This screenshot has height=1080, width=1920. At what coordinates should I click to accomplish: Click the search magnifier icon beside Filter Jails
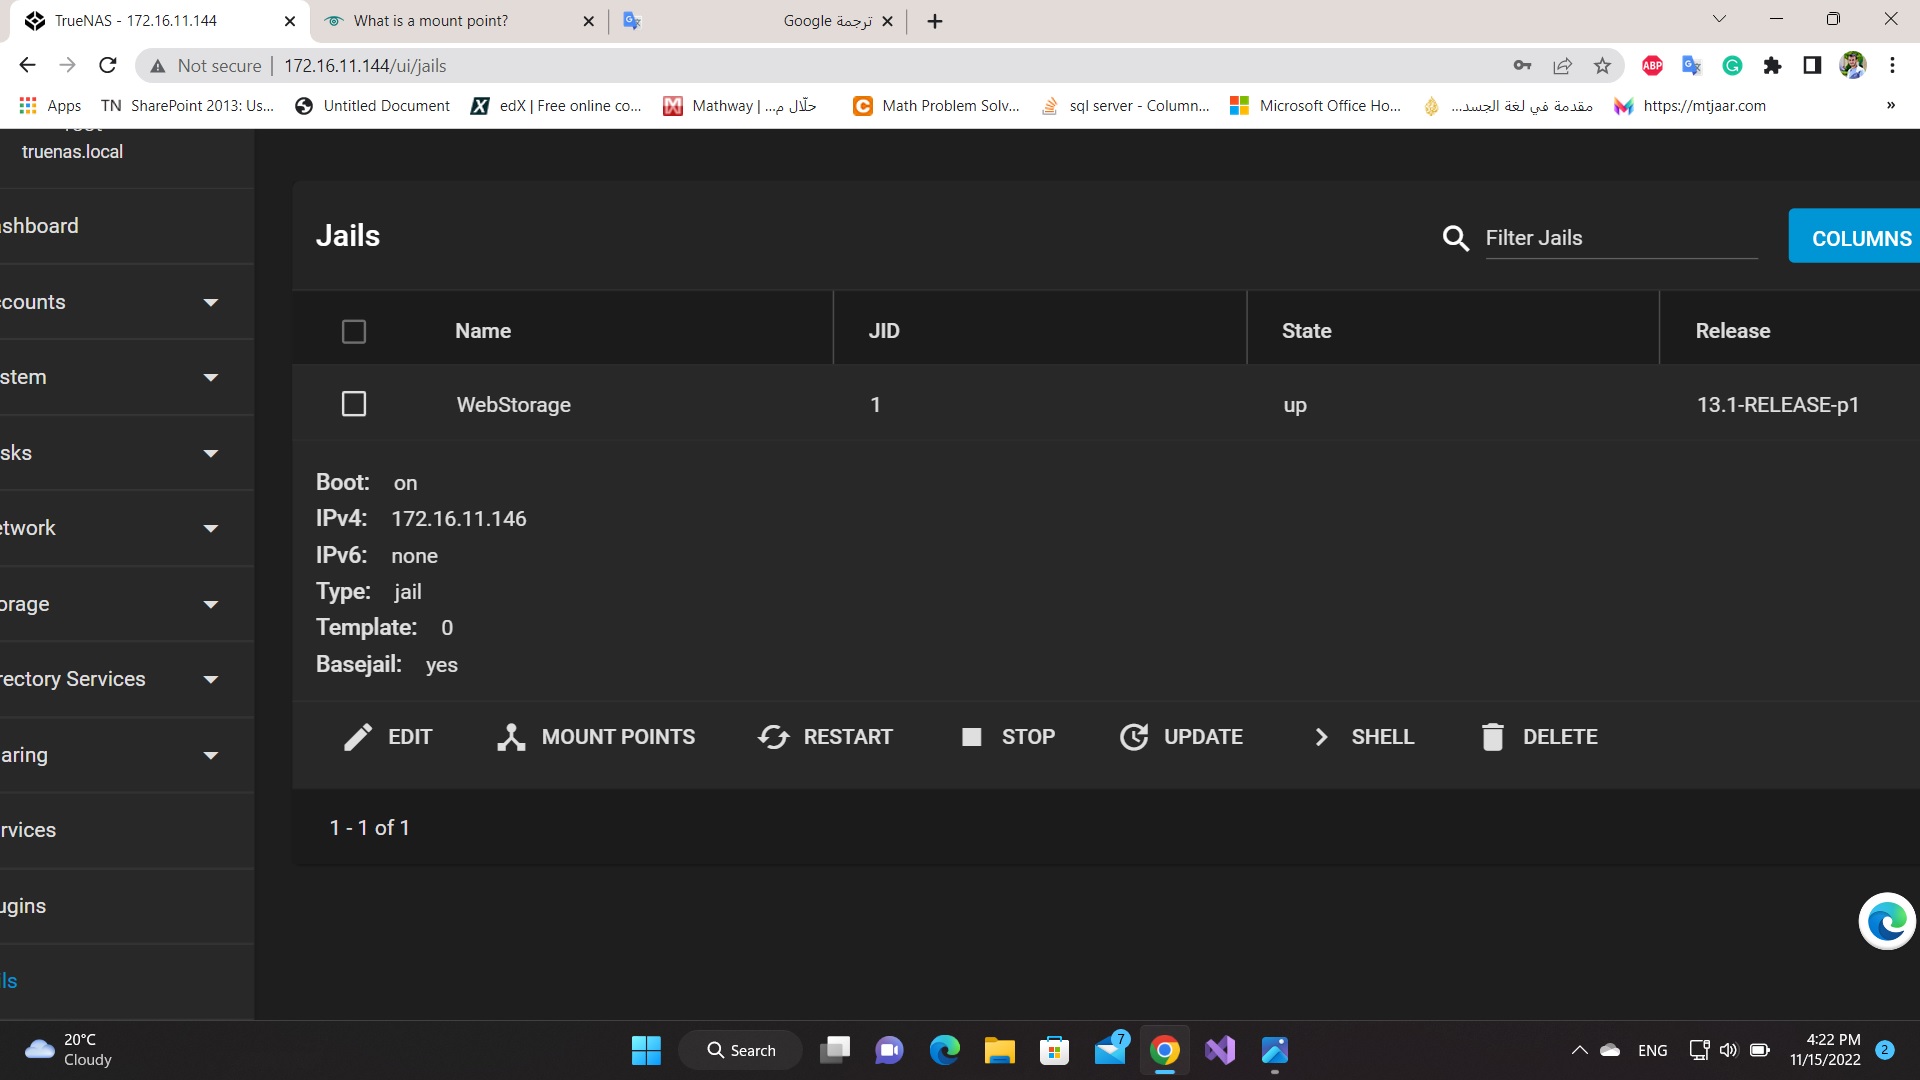point(1455,238)
